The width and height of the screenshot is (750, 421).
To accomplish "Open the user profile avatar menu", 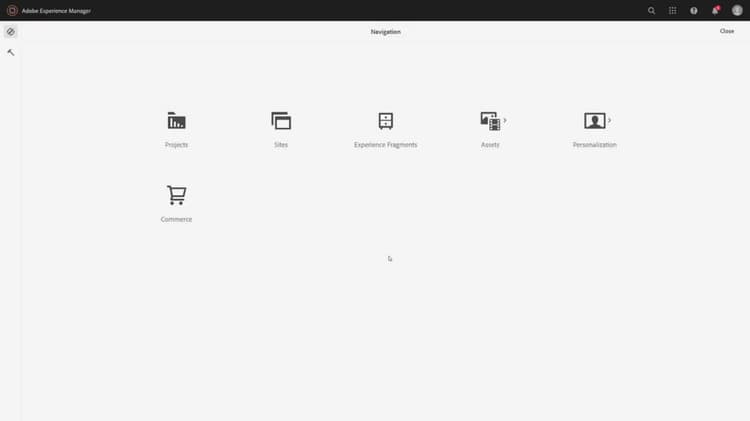I will (737, 11).
